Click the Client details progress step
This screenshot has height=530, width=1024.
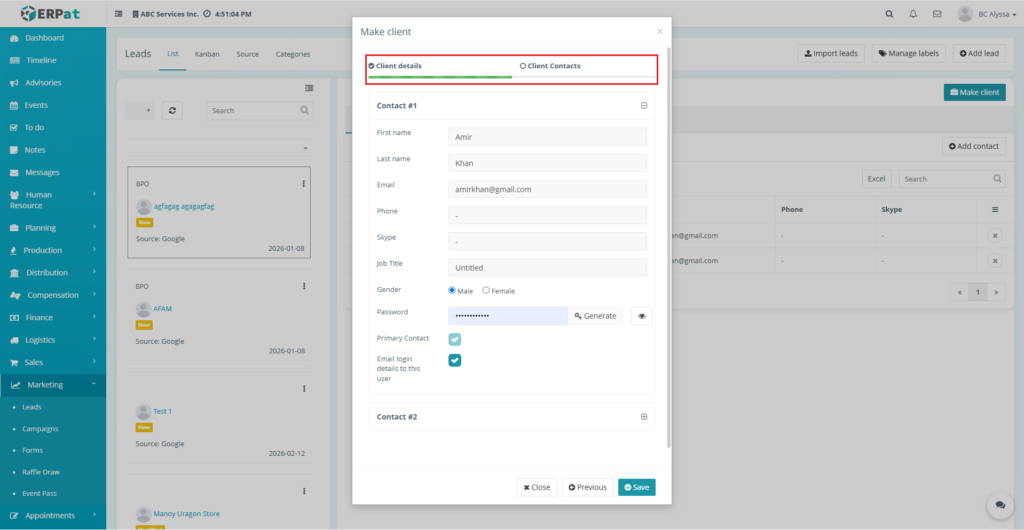click(x=399, y=66)
